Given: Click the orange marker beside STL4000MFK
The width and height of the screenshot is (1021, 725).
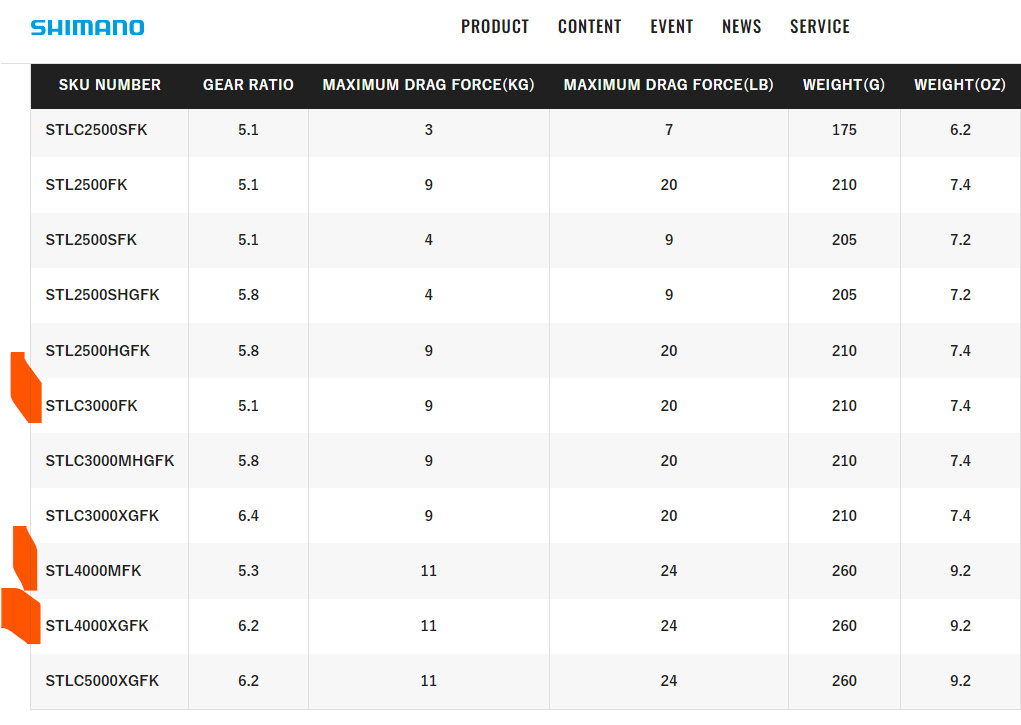Looking at the screenshot, I should 26,558.
